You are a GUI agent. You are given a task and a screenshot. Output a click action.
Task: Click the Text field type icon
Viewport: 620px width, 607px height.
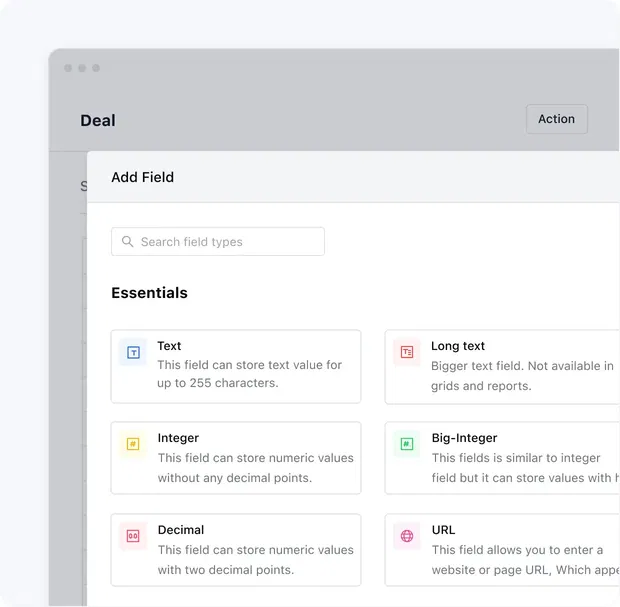click(x=133, y=352)
